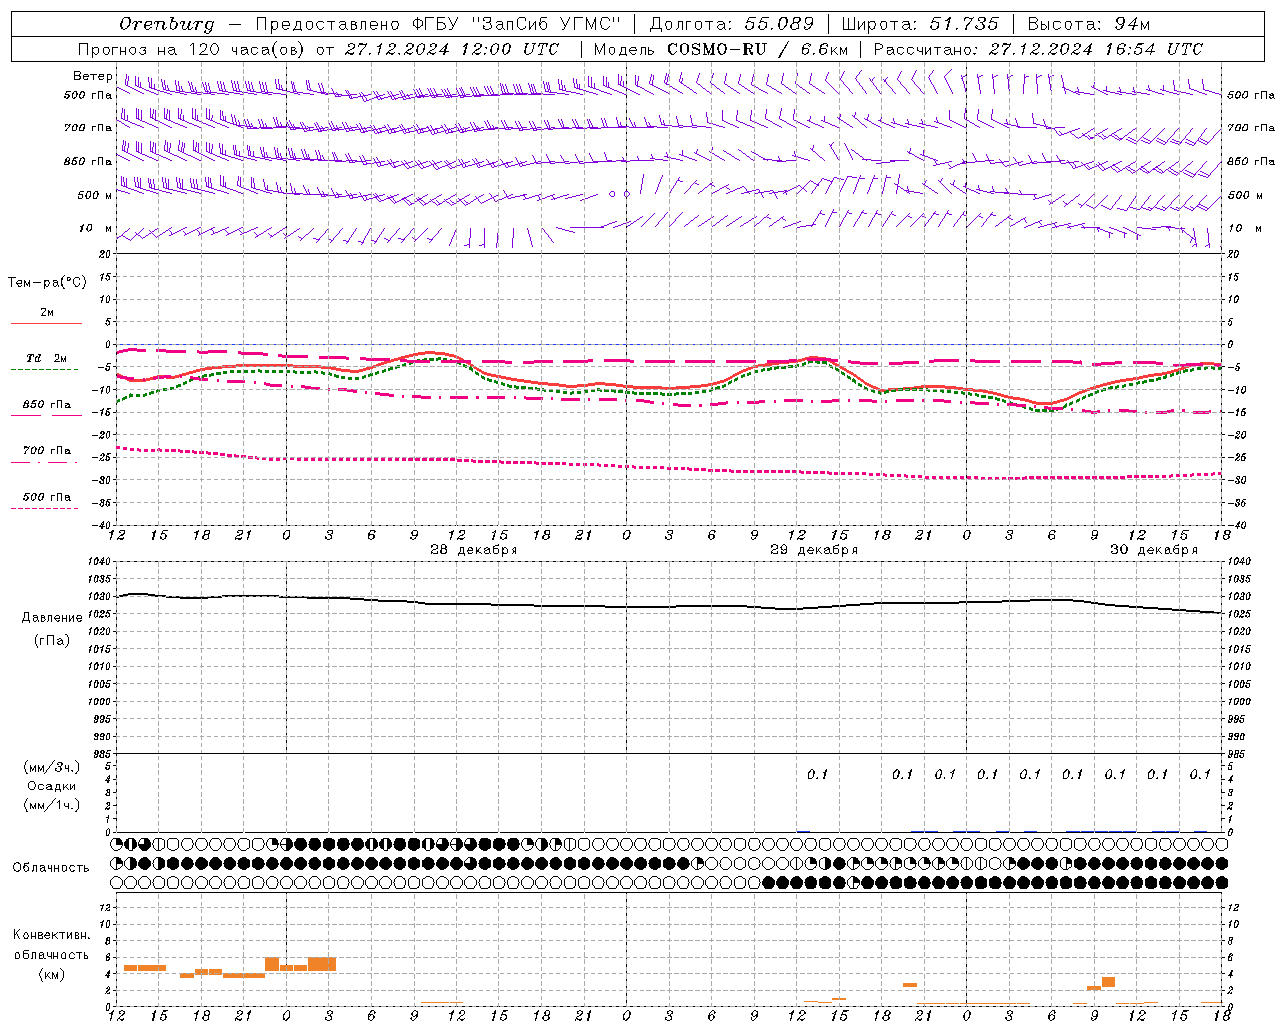Click the "2м" temperature legend entry
1280x1024 pixels.
[x=47, y=312]
